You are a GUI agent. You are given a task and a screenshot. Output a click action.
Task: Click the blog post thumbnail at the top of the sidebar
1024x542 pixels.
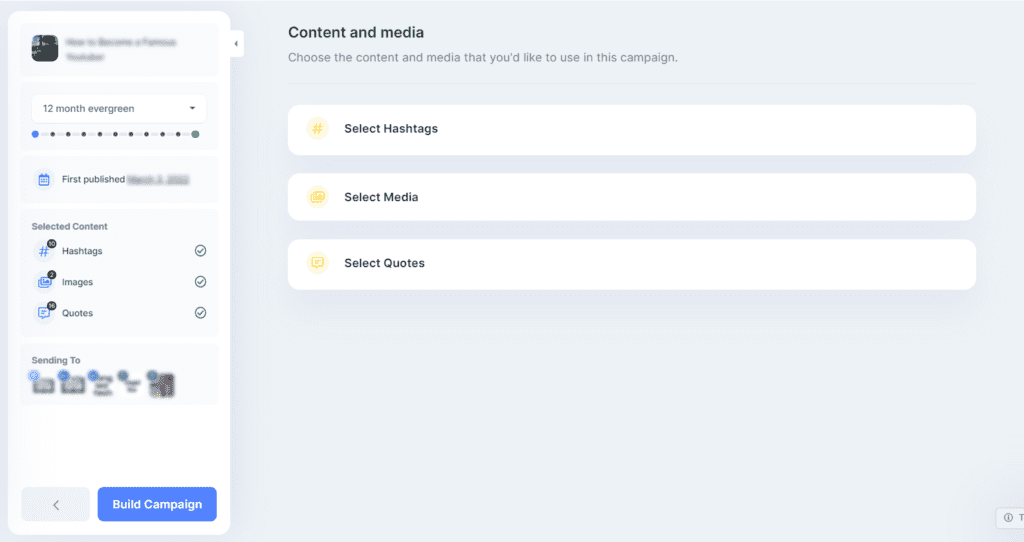[x=45, y=49]
